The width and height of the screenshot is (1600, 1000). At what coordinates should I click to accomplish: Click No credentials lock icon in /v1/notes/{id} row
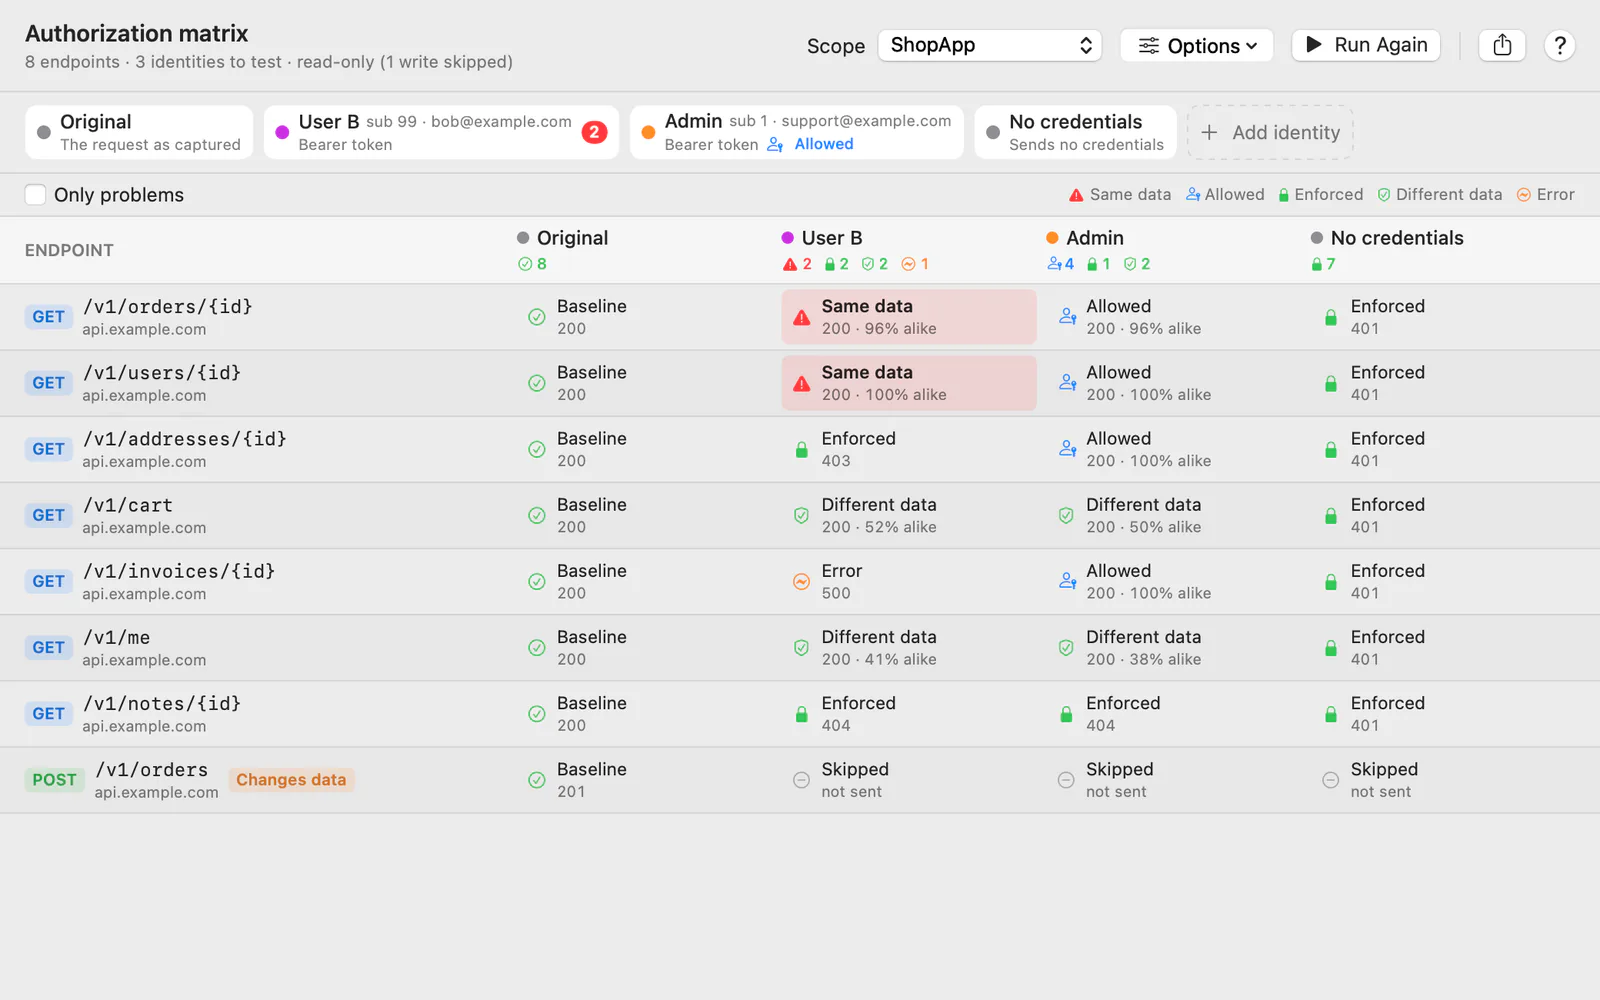(x=1331, y=714)
